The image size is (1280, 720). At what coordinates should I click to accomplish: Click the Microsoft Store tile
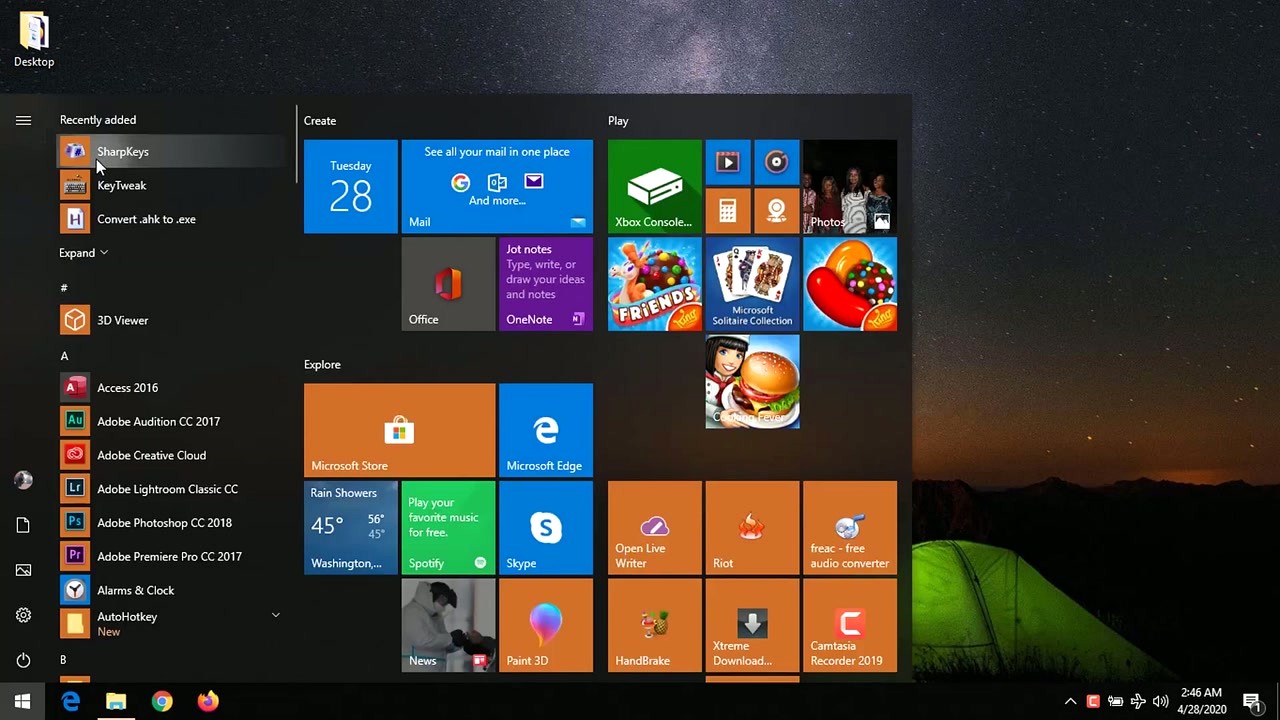tap(399, 430)
